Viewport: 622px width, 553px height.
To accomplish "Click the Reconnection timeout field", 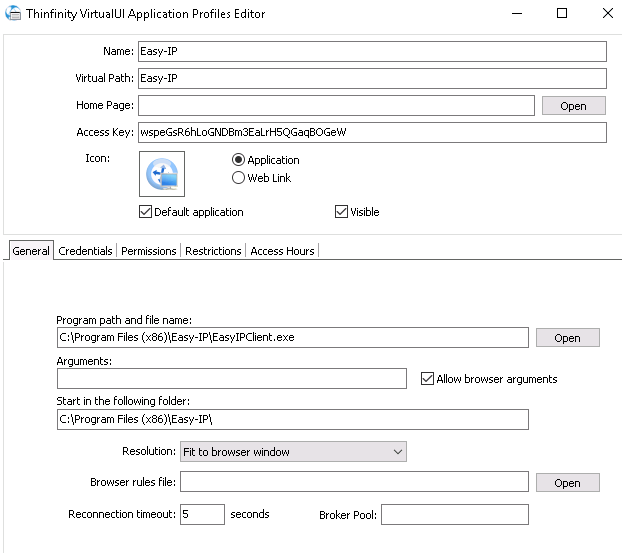I will click(x=202, y=515).
